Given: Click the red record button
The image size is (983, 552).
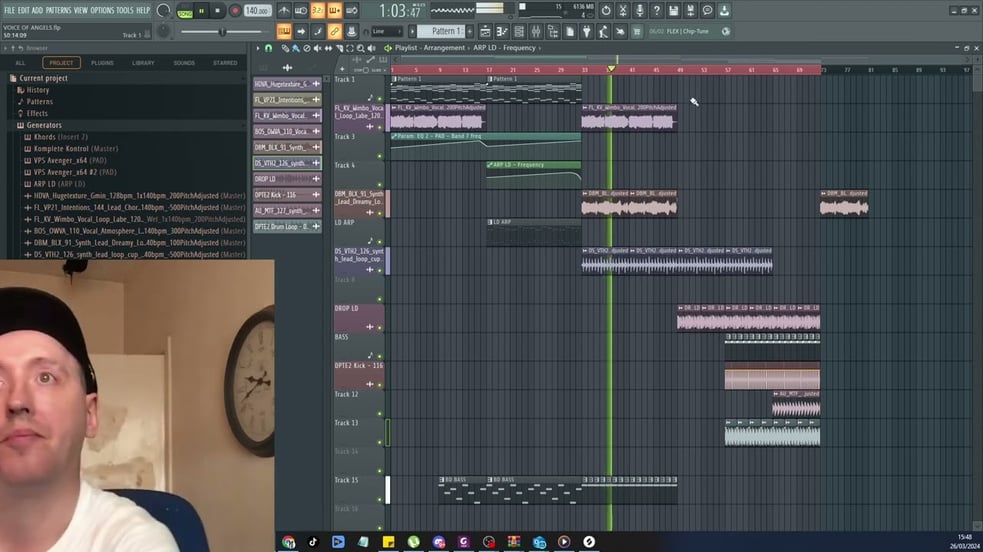Looking at the screenshot, I should tap(235, 11).
